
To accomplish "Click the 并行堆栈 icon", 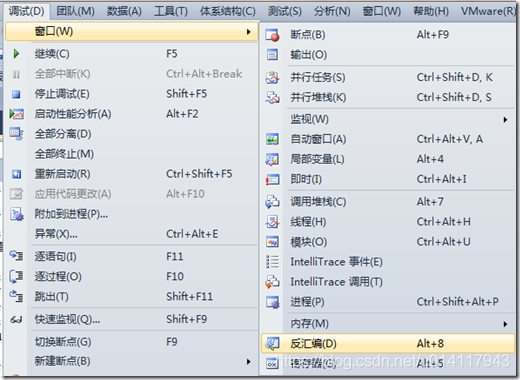I will (272, 97).
